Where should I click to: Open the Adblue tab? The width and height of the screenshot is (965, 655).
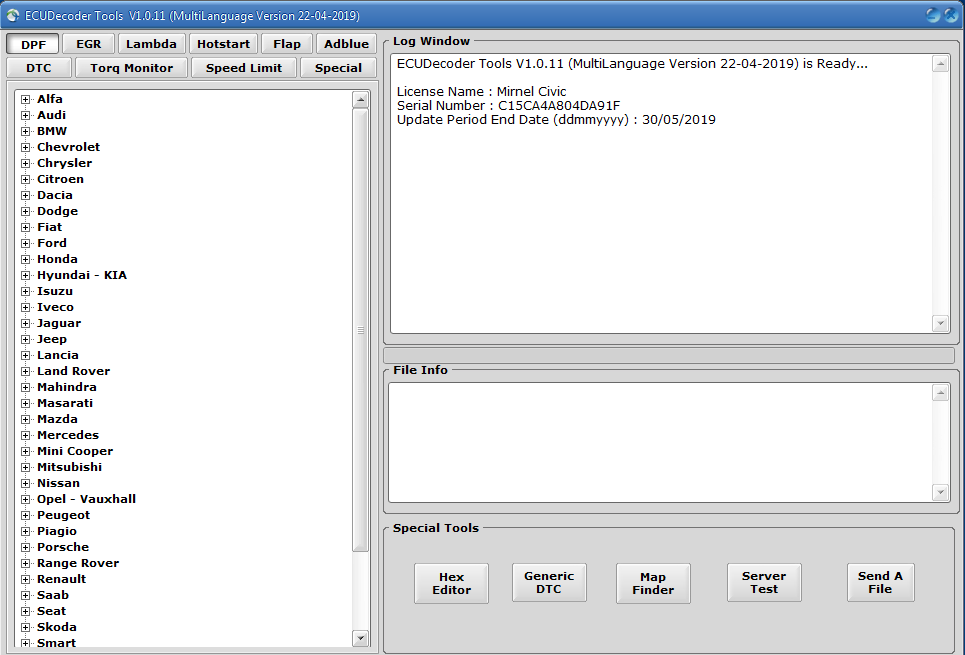(346, 44)
